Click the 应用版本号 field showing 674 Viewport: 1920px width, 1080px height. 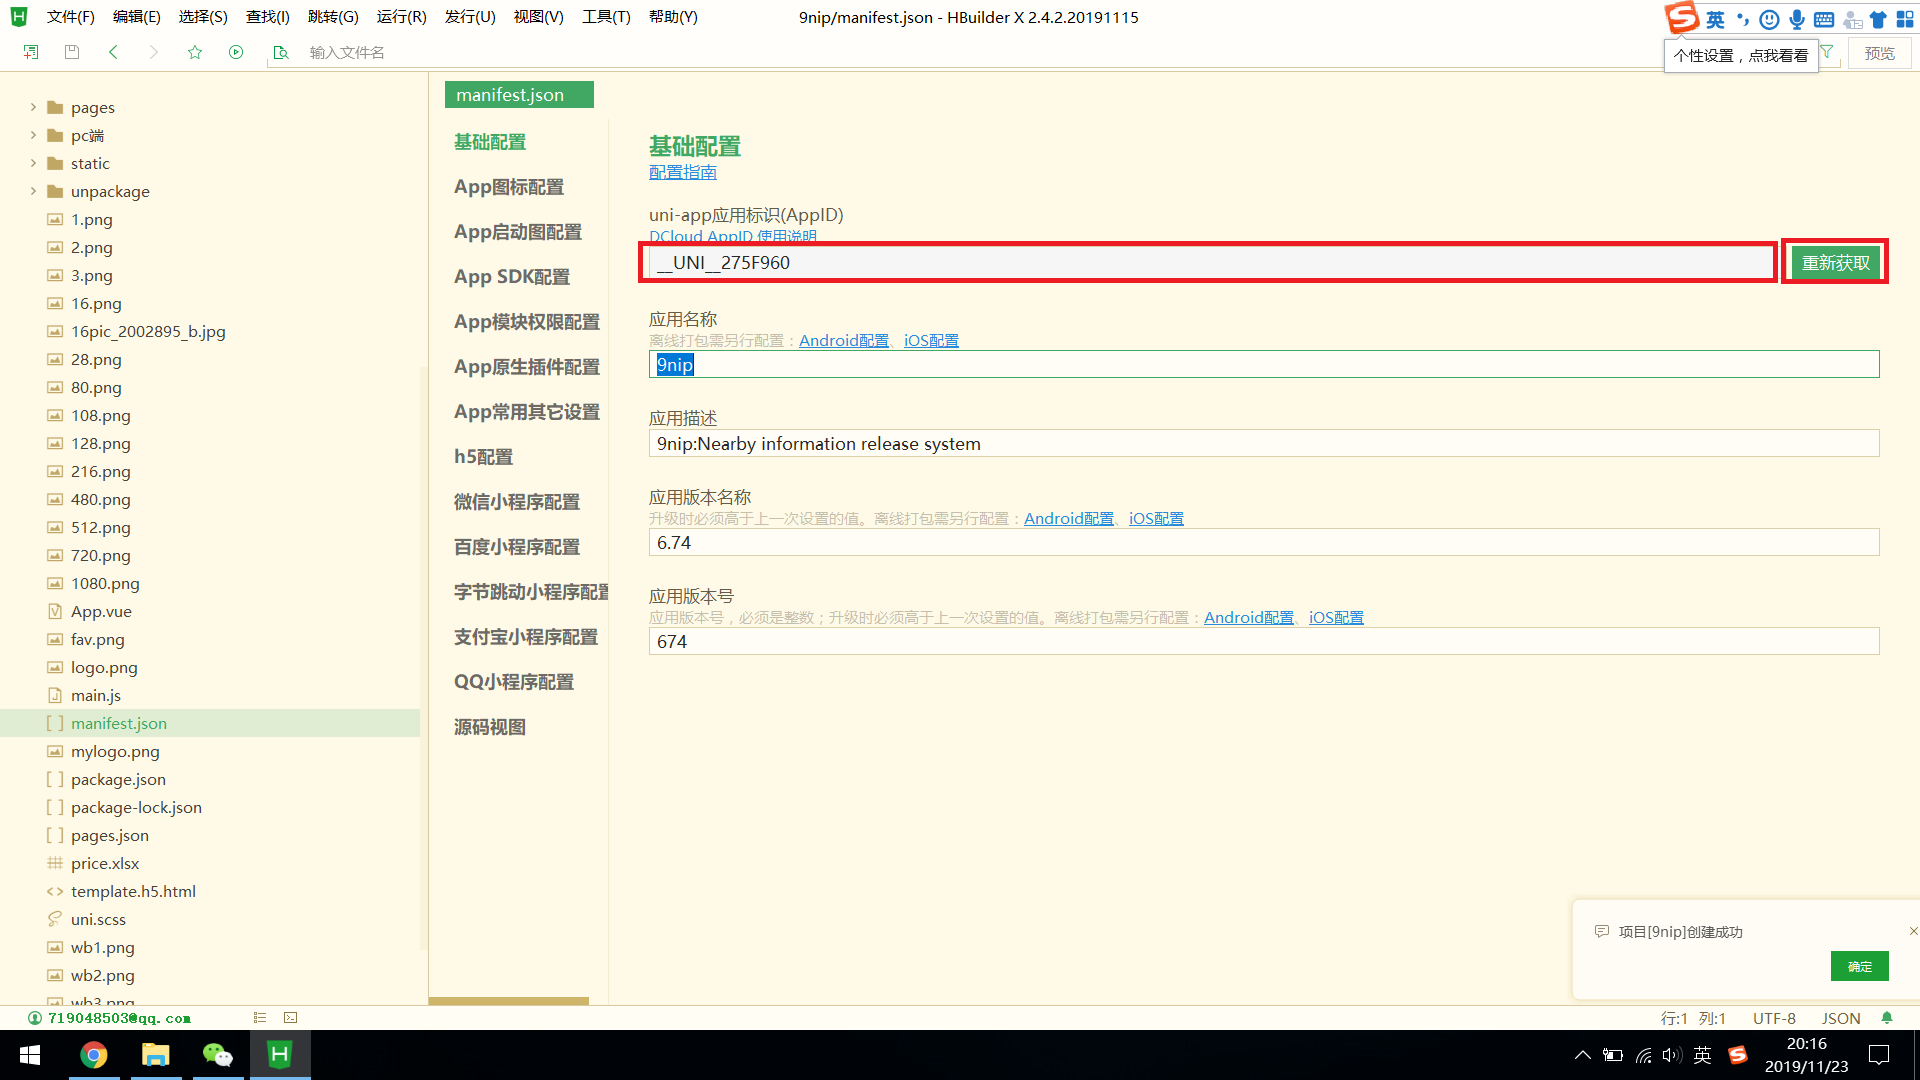point(1264,641)
